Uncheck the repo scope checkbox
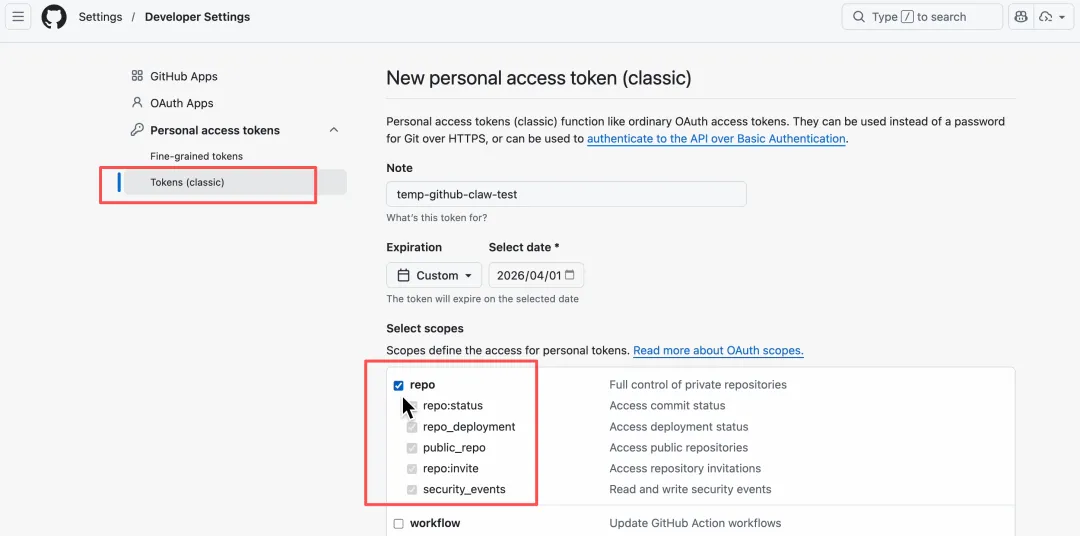Screen dimensions: 1080x536 click(x=398, y=385)
